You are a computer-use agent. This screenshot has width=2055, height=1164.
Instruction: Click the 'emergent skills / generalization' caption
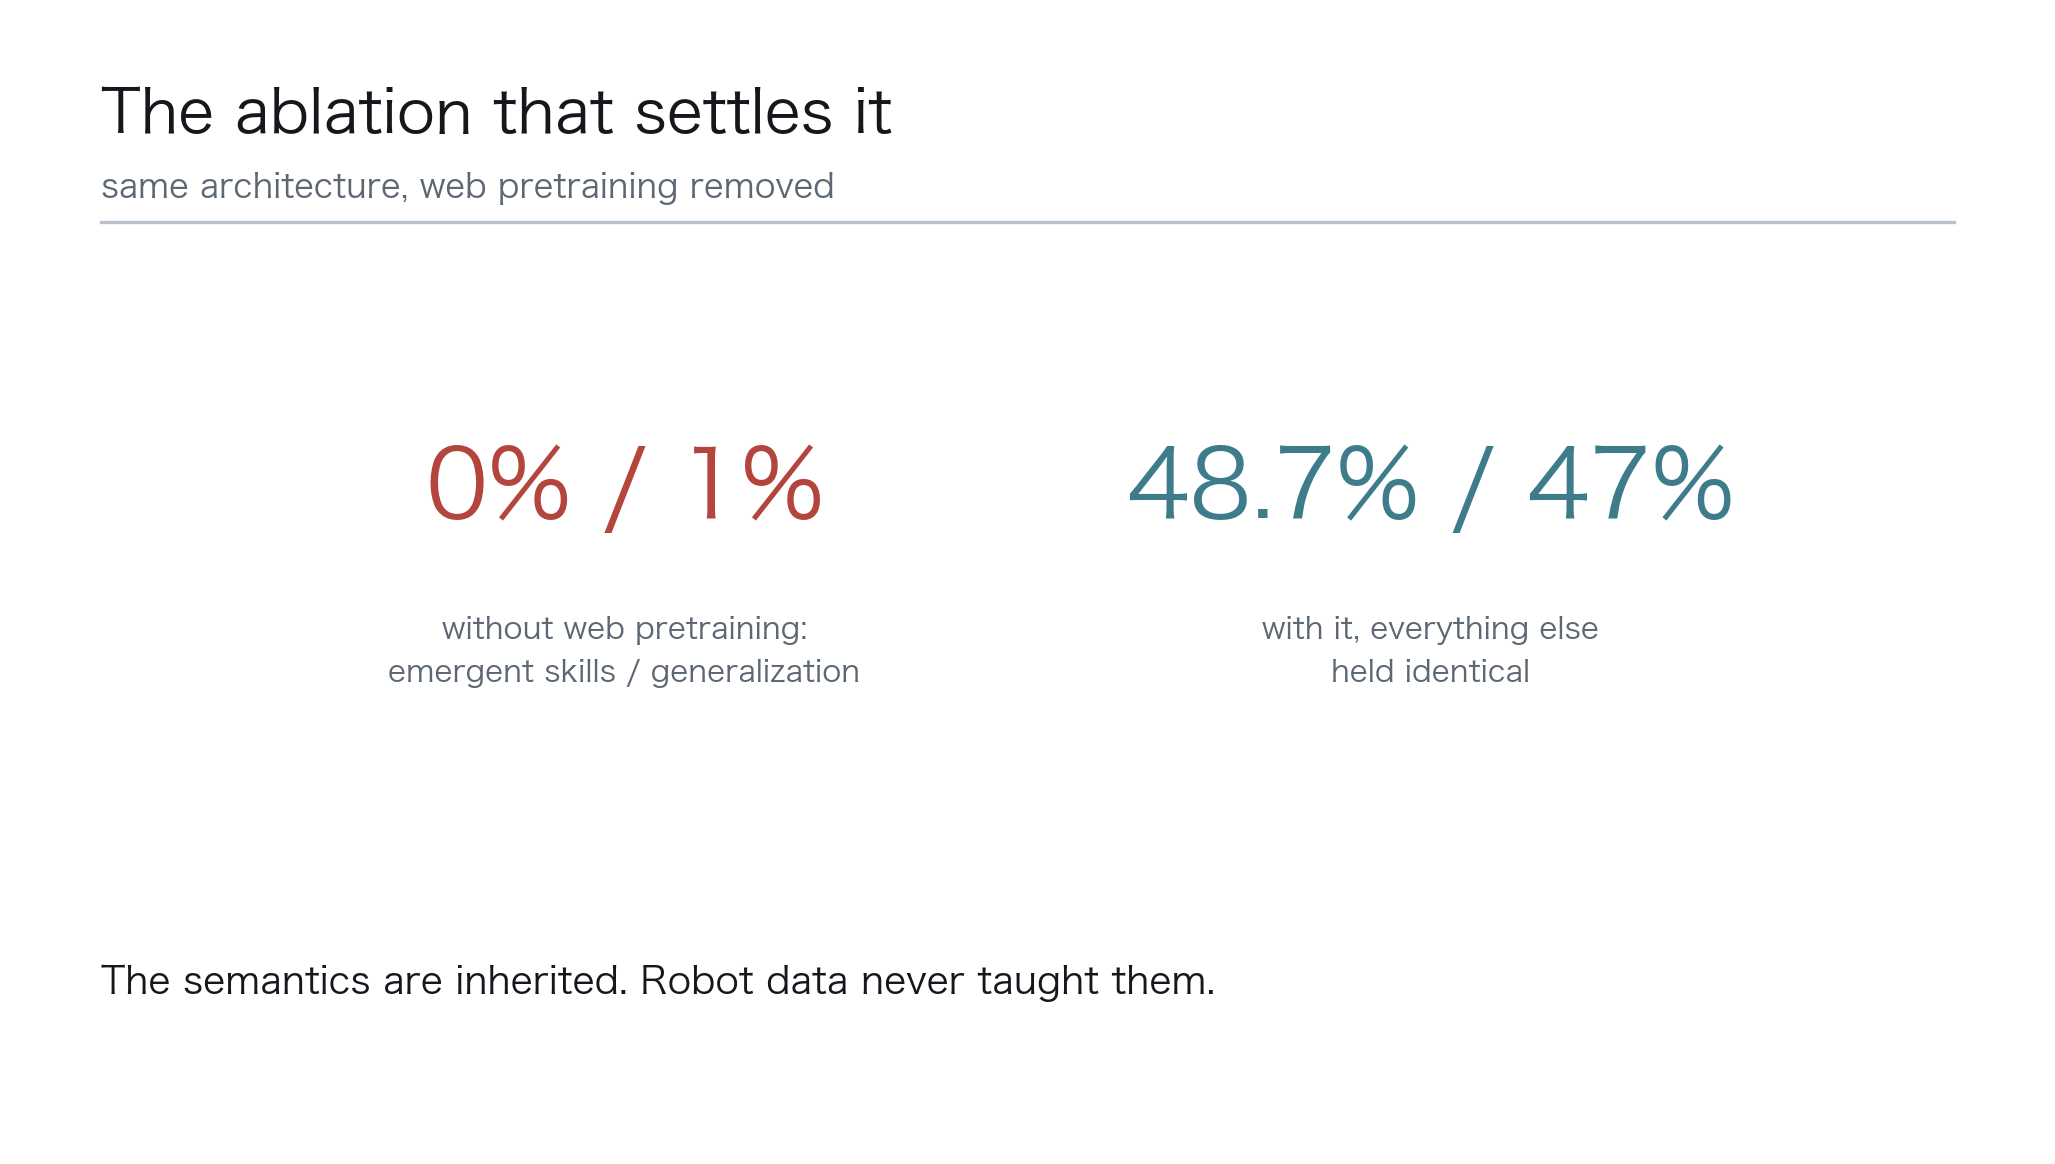tap(624, 671)
